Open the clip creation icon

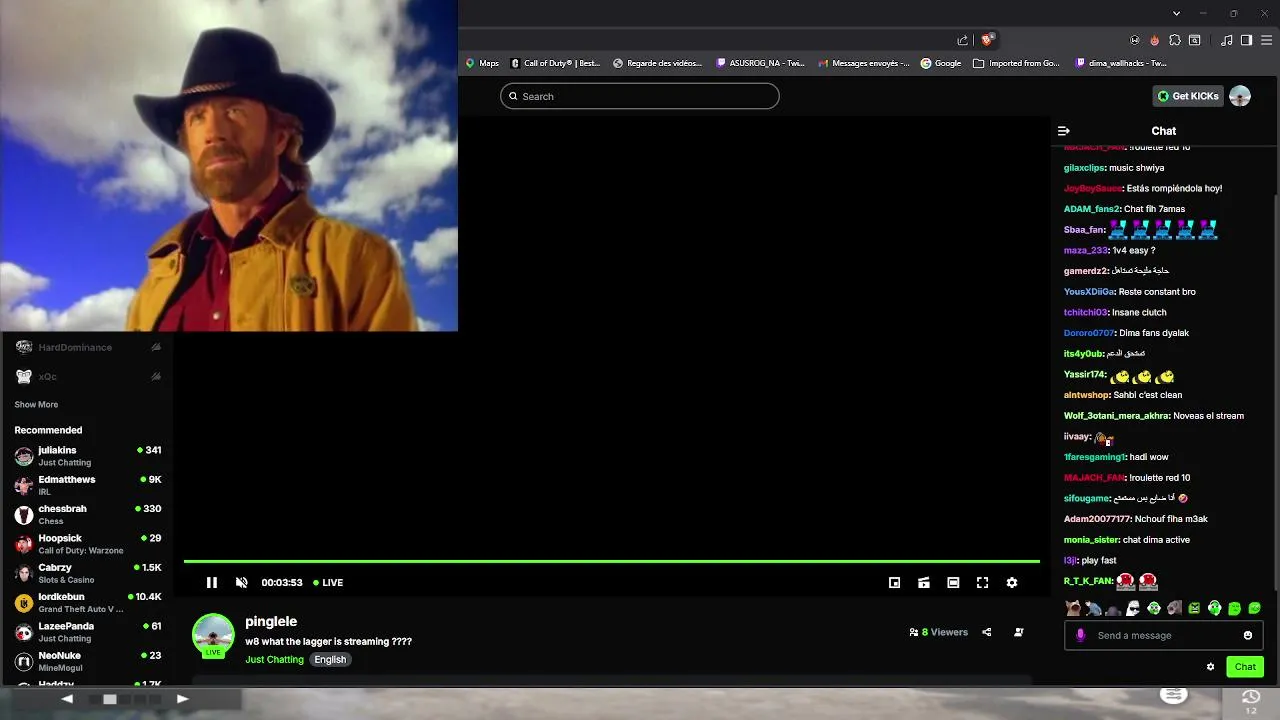pyautogui.click(x=924, y=583)
